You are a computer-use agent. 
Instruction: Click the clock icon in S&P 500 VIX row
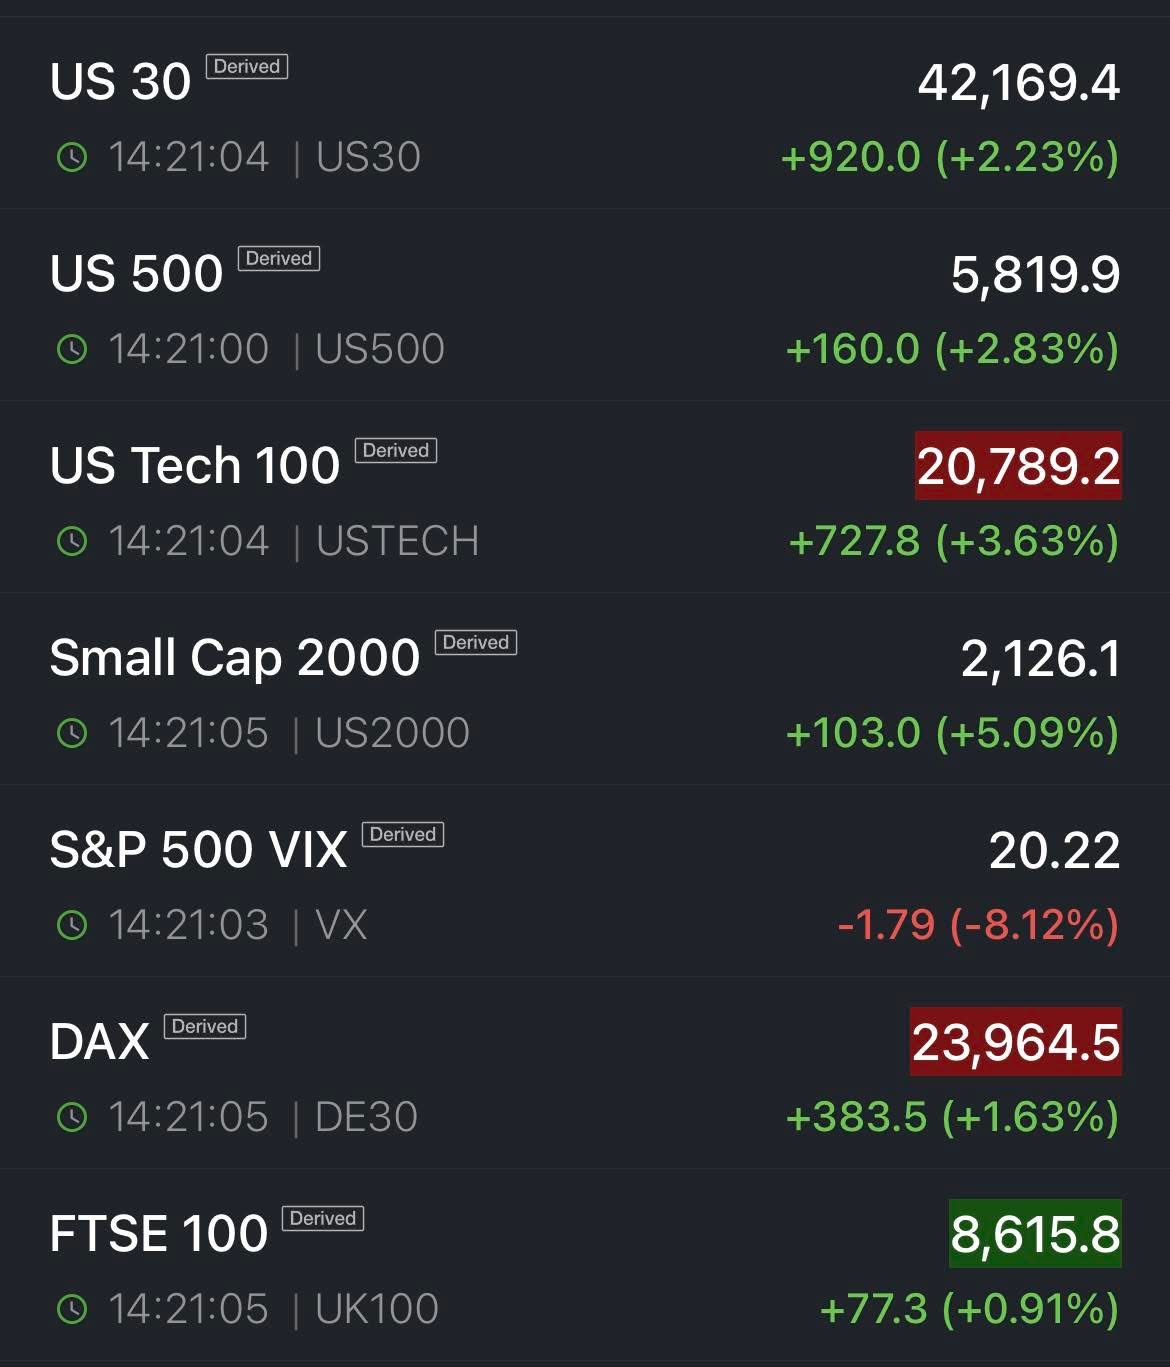(72, 925)
